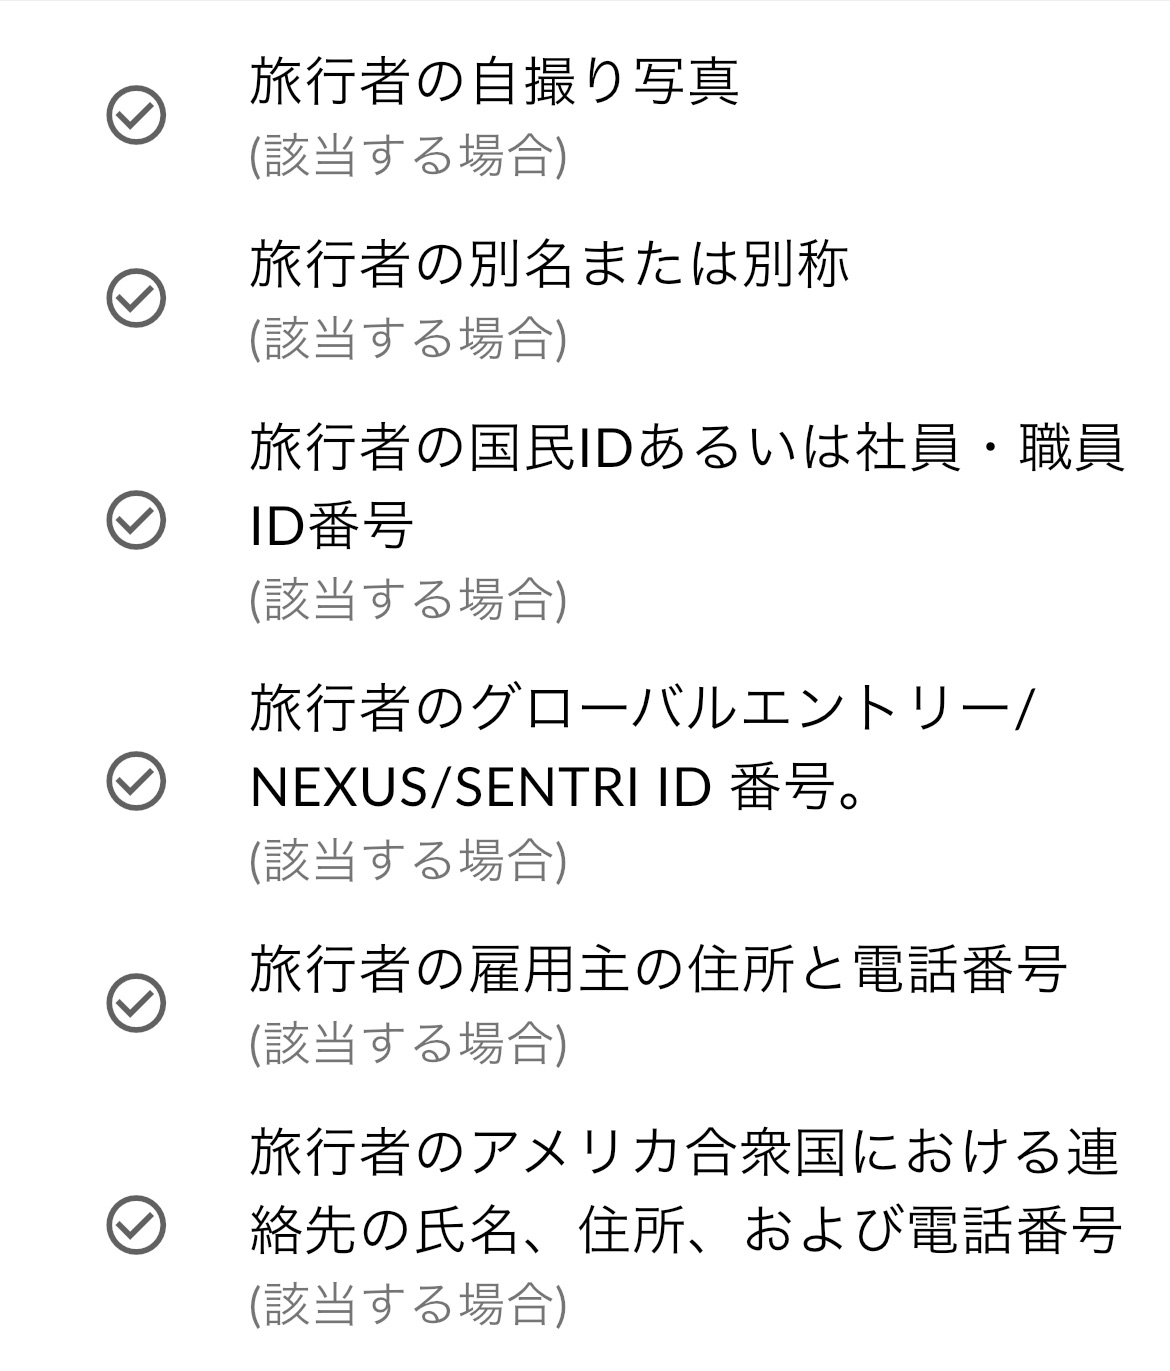The width and height of the screenshot is (1170, 1371).
Task: Click the checkmark icon beside 旅行者の自撮り写真
Action: click(x=135, y=116)
